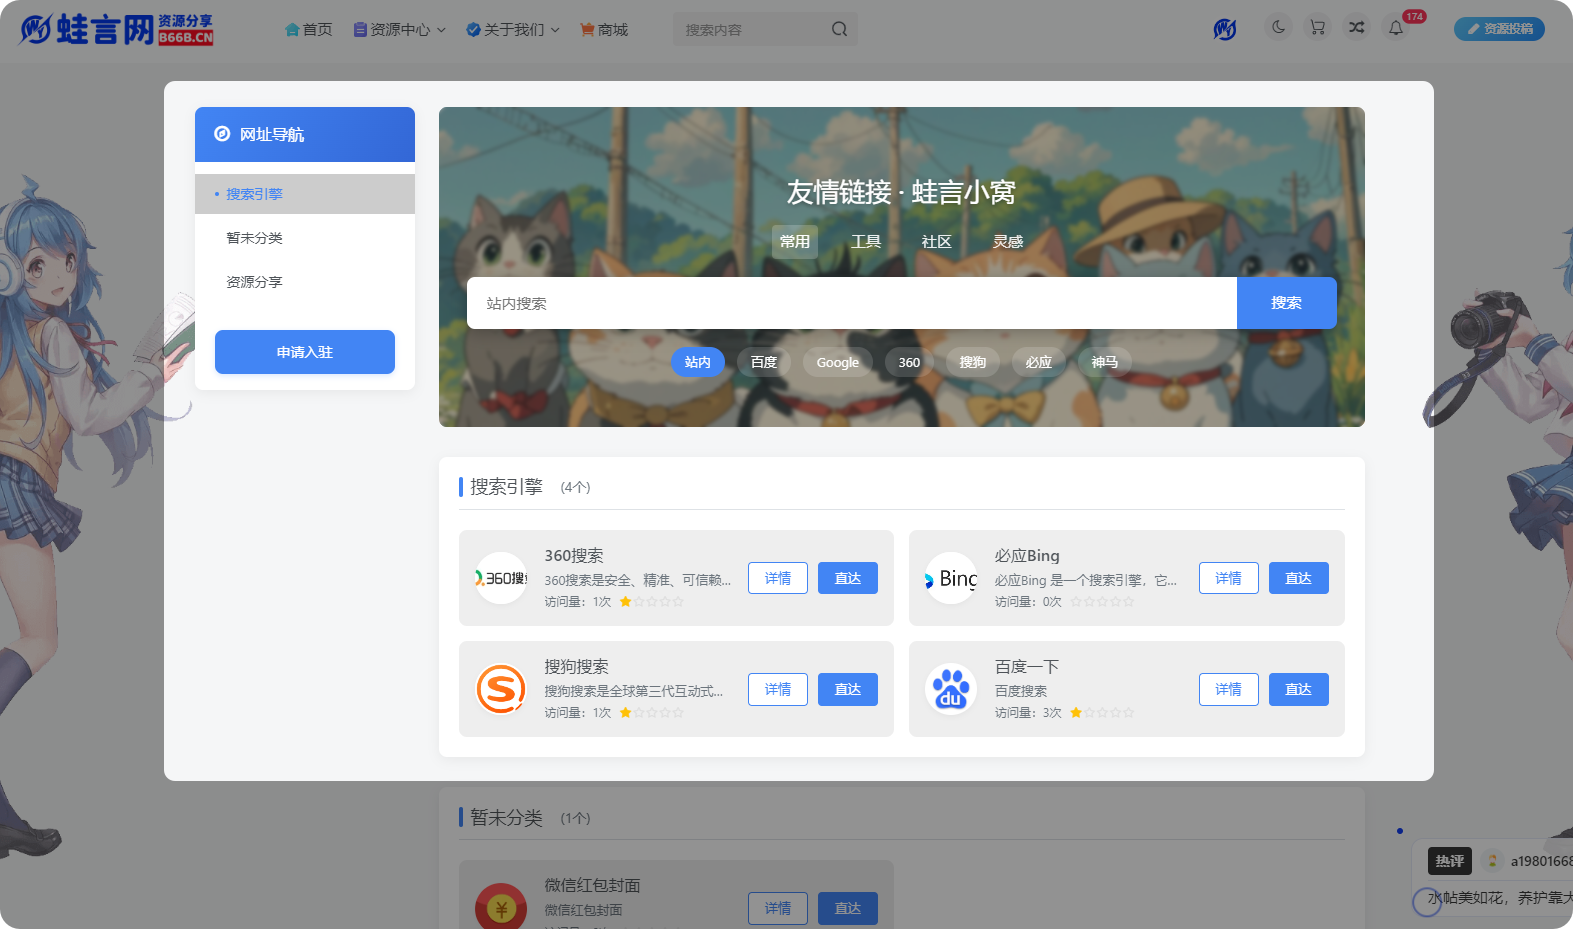The width and height of the screenshot is (1573, 929).
Task: Select the Google search engine option
Action: [838, 362]
